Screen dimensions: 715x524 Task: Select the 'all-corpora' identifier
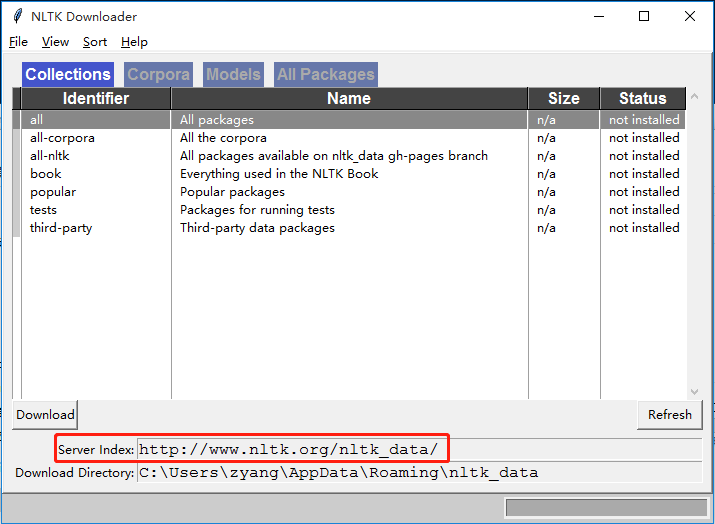point(62,138)
